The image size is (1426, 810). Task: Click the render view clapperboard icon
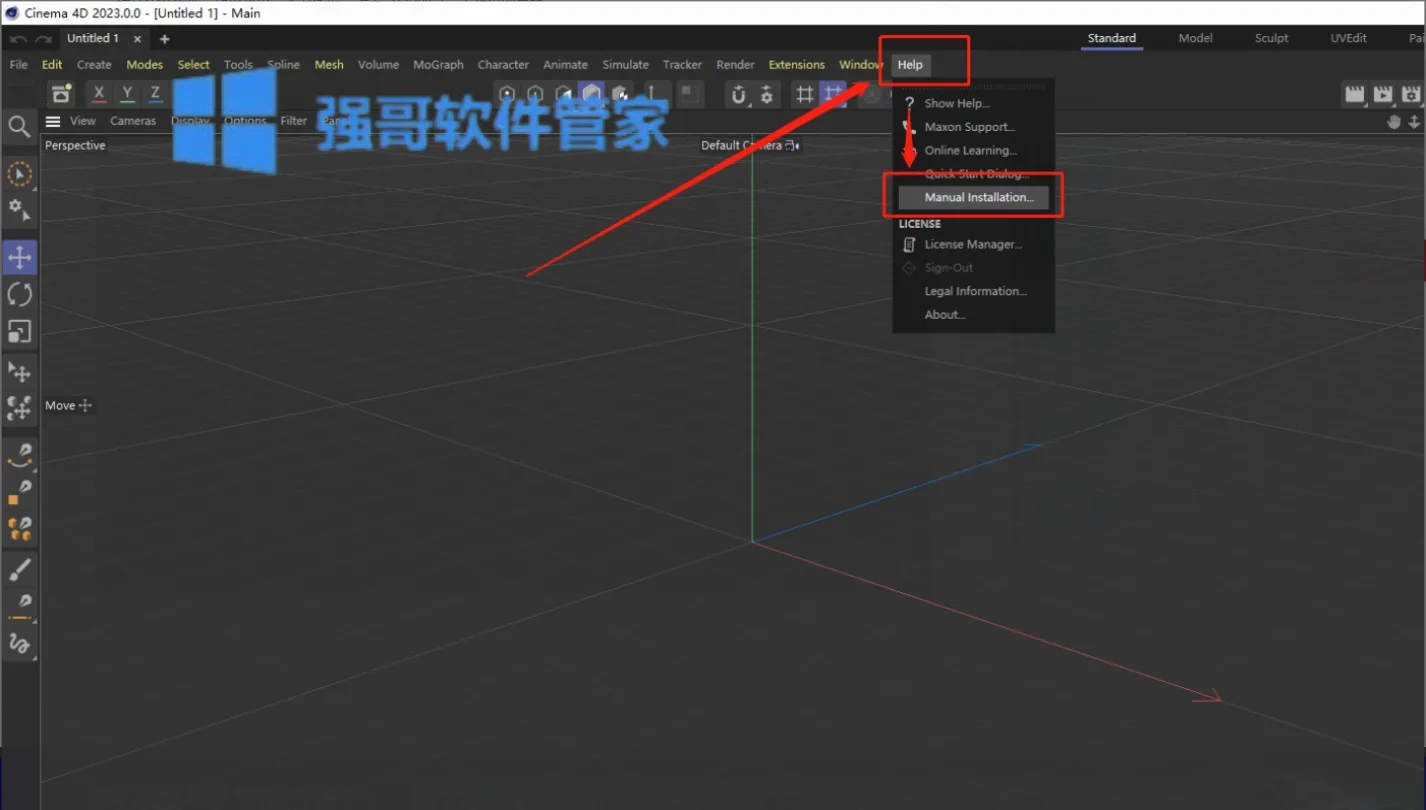point(1355,95)
